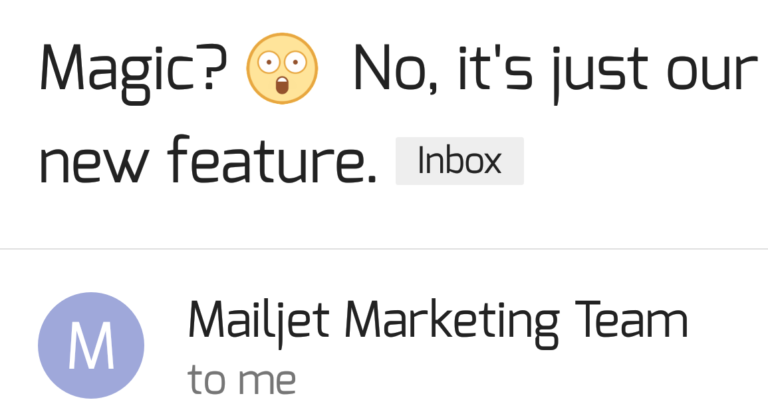Open the sender's purple M avatar
Image resolution: width=768 pixels, height=408 pixels.
pyautogui.click(x=91, y=345)
